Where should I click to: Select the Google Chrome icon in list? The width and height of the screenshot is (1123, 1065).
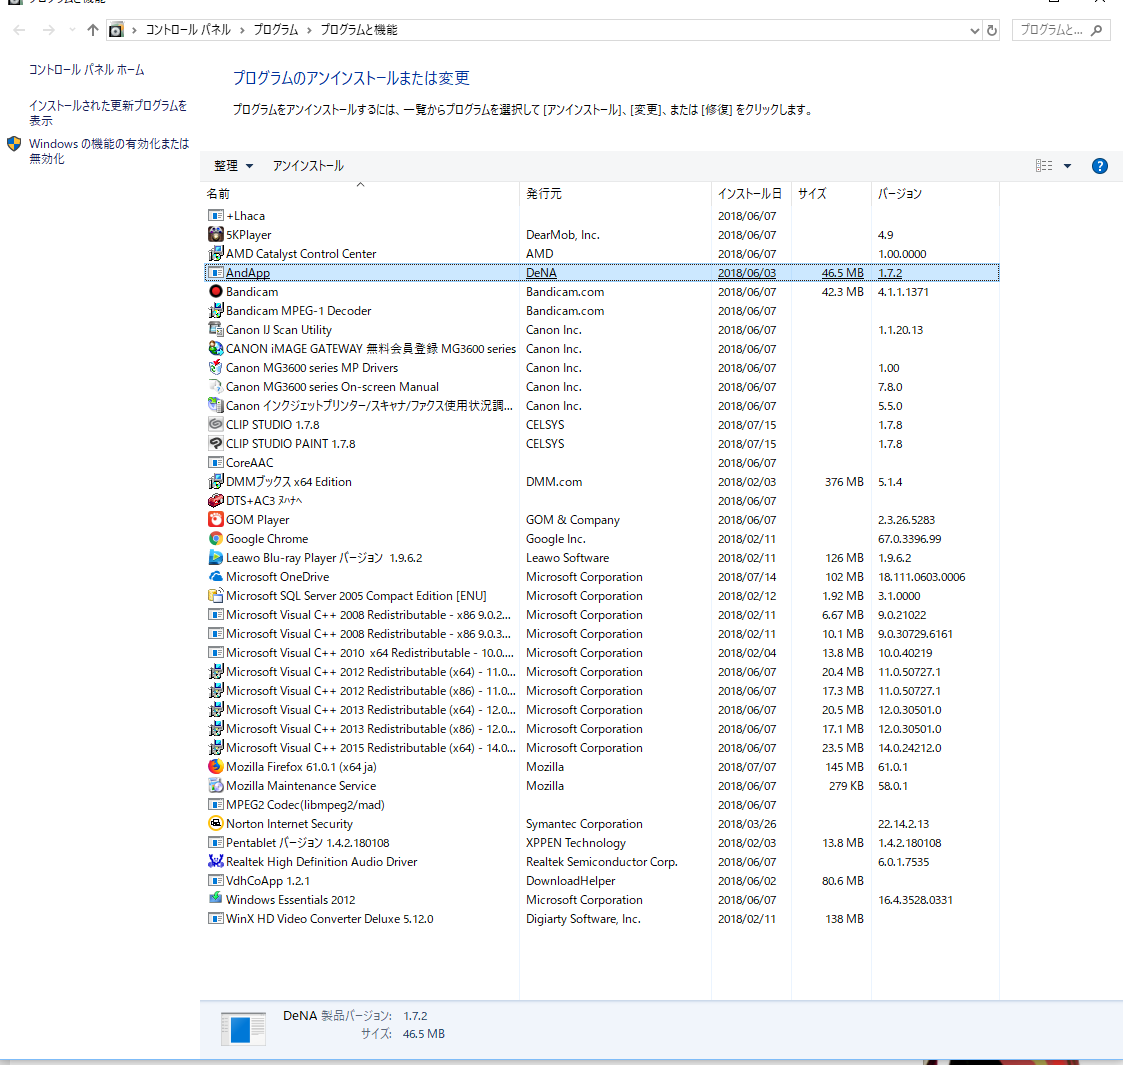tap(215, 539)
